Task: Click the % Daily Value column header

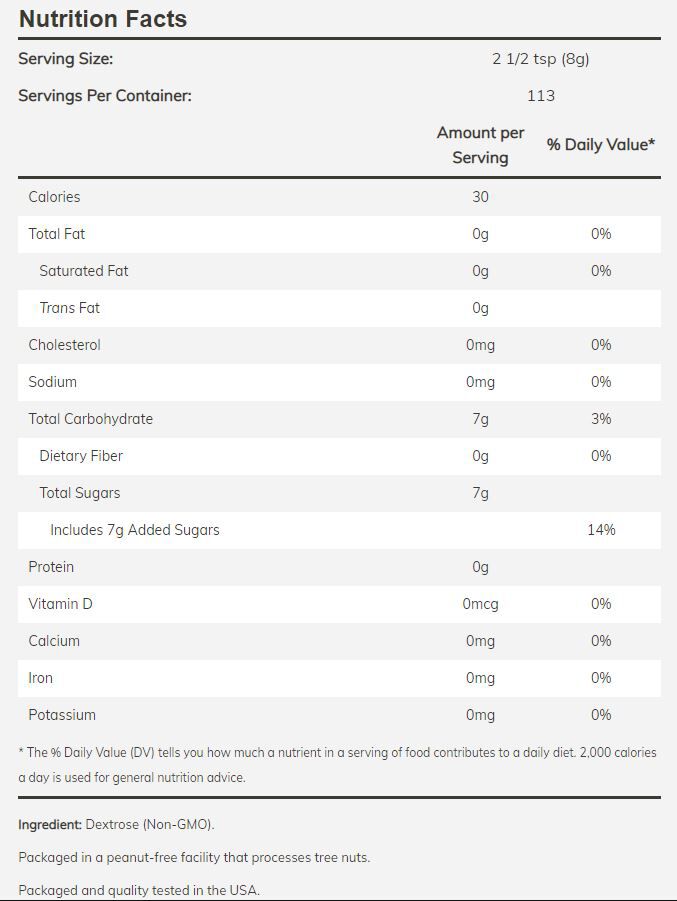Action: coord(600,145)
